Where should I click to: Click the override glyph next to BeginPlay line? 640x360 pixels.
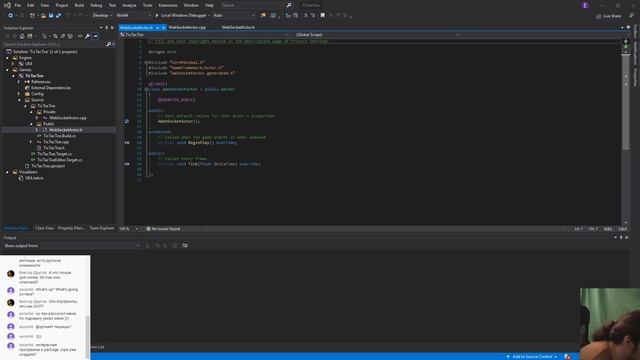(127, 142)
